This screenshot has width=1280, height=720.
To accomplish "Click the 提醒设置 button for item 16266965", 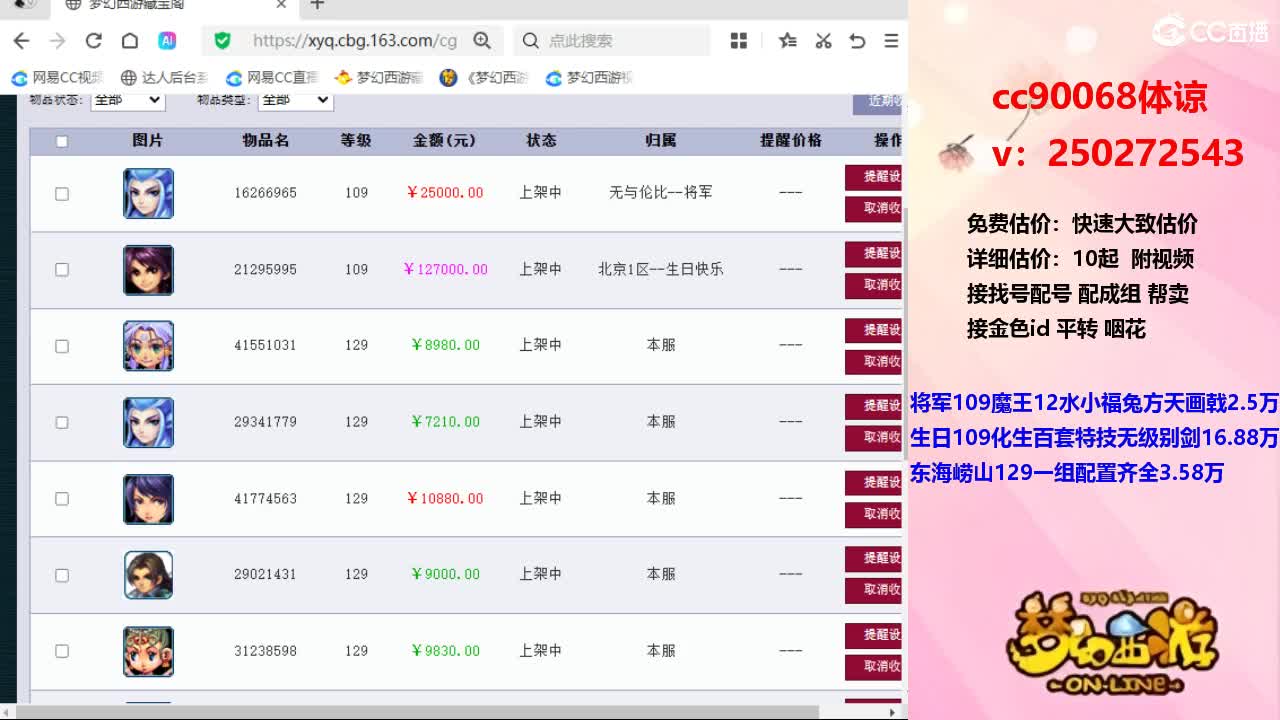I will pos(874,177).
